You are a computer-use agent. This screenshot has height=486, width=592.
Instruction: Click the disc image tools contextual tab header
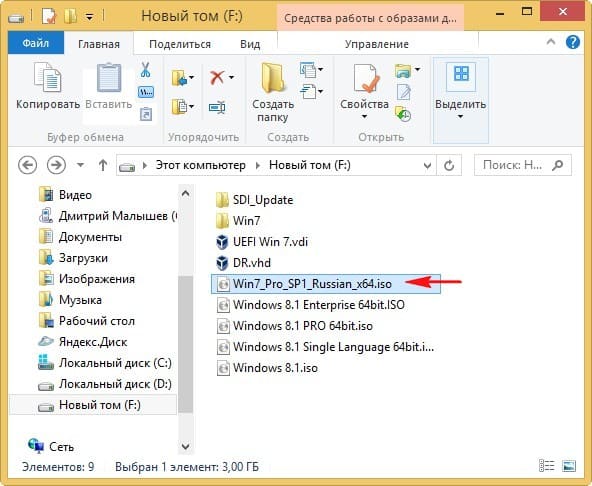click(370, 18)
